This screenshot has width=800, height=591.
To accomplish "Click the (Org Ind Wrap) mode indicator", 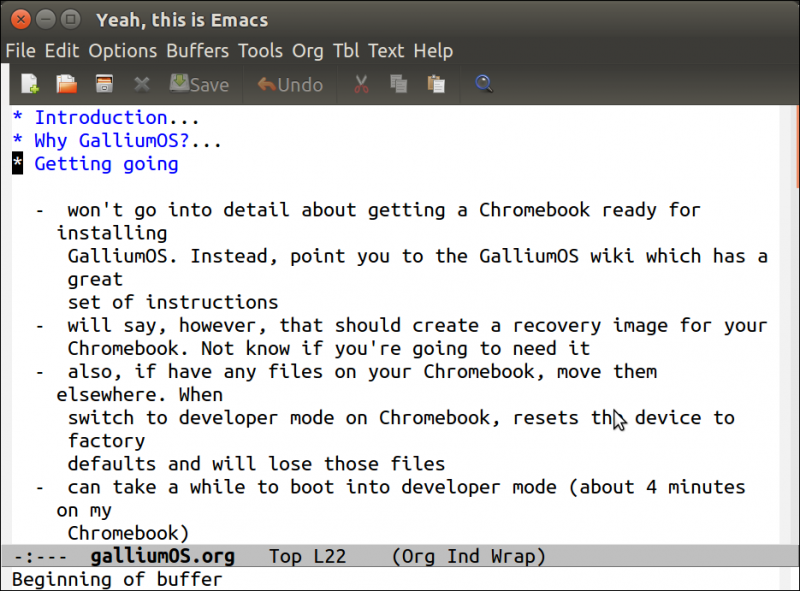I will (468, 556).
